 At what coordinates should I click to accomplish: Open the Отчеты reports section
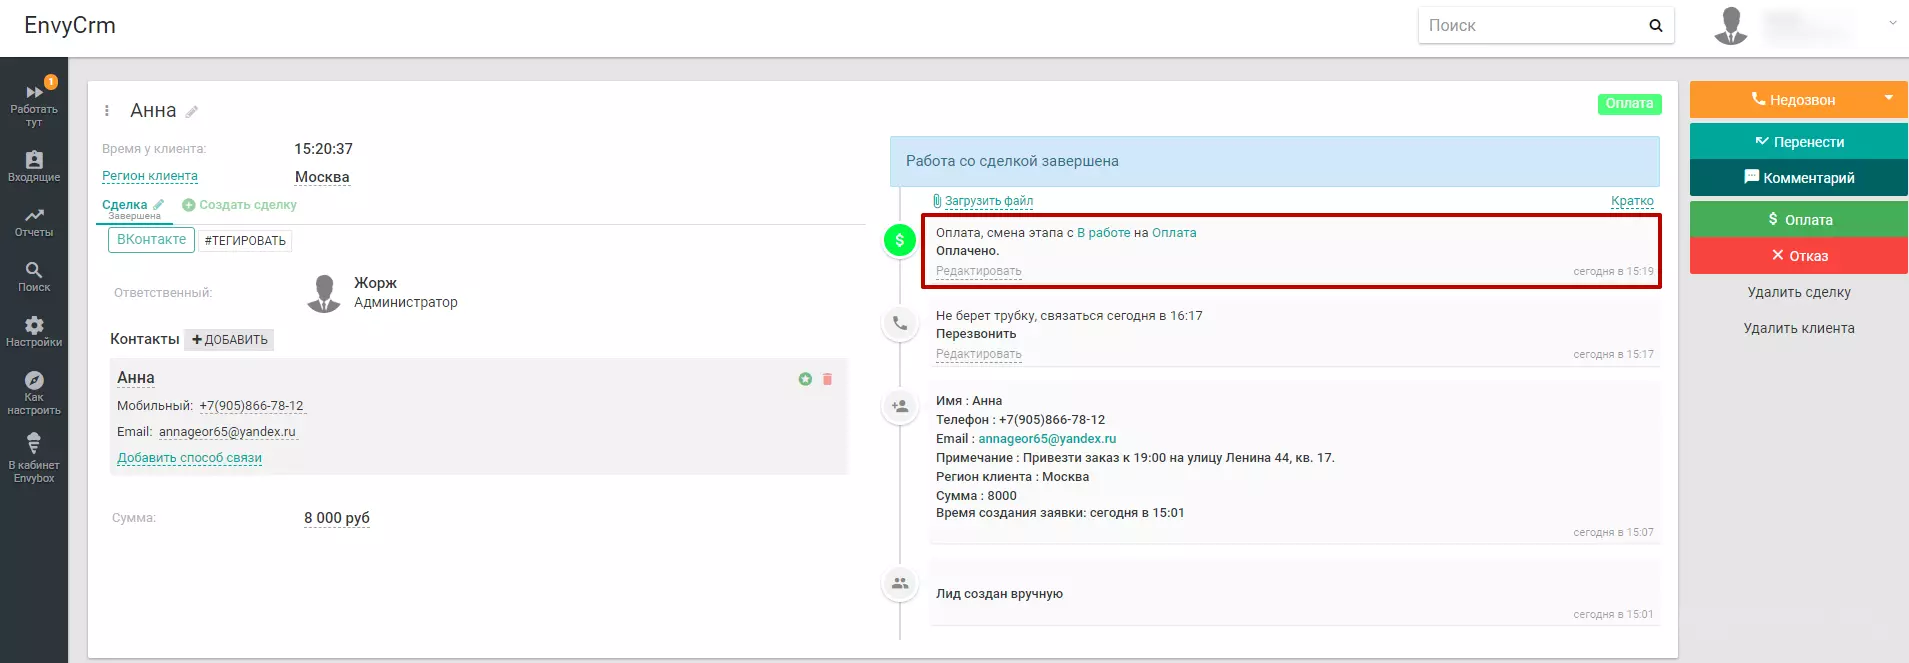(34, 222)
